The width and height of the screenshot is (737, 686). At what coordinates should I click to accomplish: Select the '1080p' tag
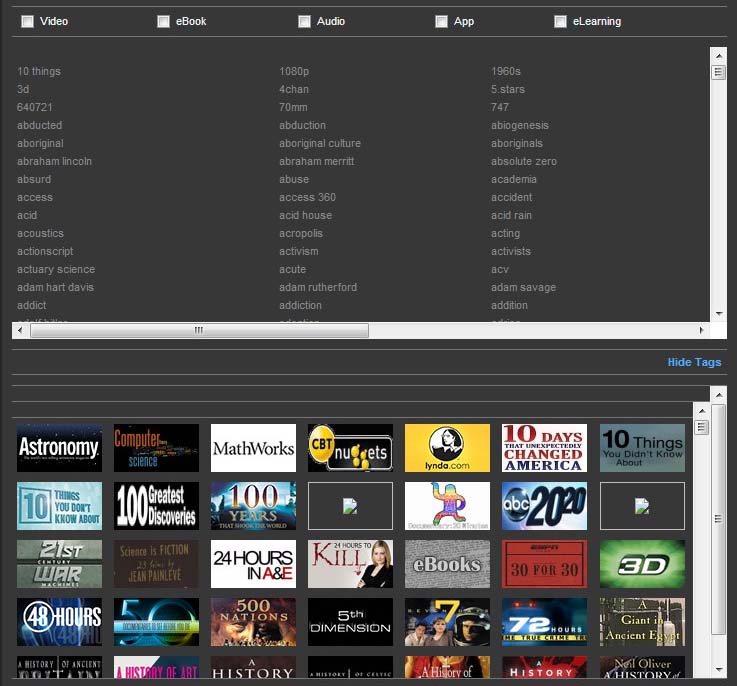[294, 71]
